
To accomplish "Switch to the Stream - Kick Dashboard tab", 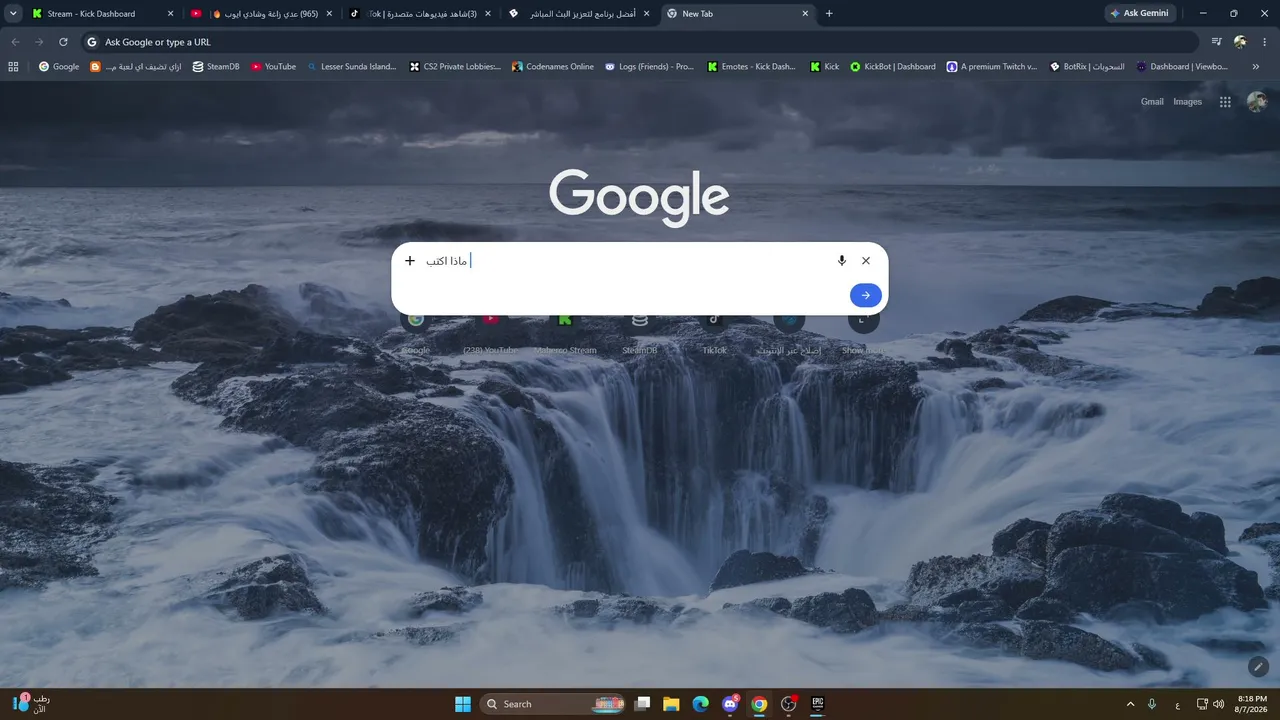I will [104, 14].
